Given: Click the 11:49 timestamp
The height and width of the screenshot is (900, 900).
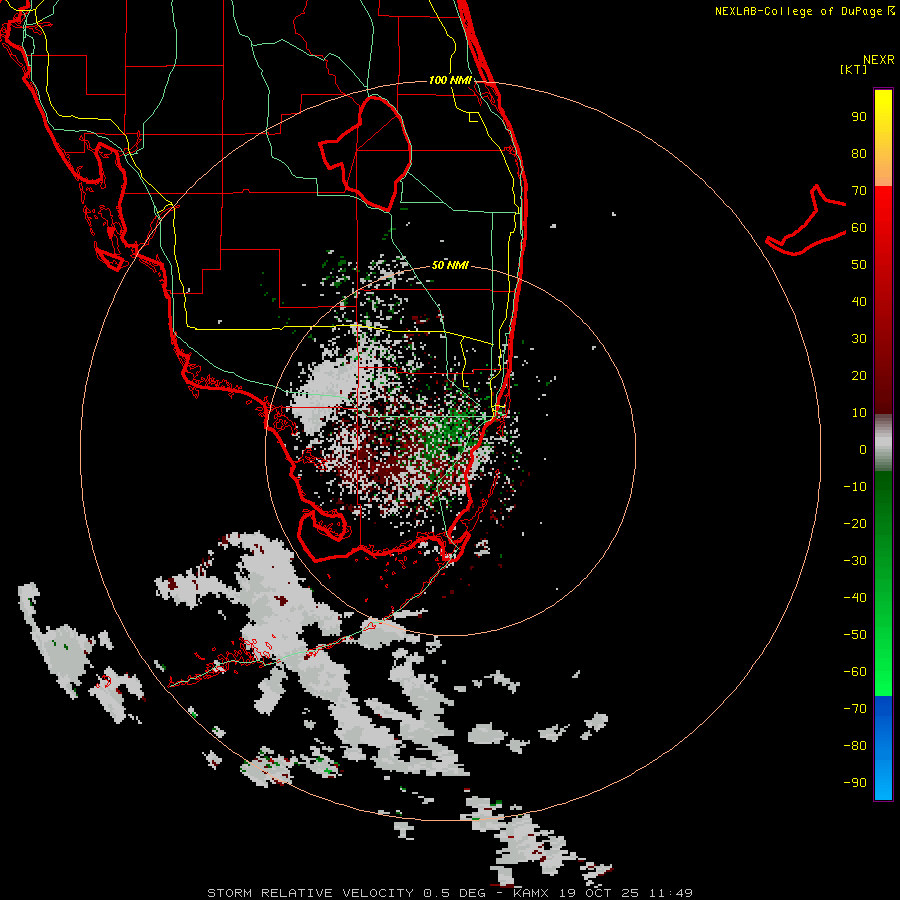Looking at the screenshot, I should point(671,893).
